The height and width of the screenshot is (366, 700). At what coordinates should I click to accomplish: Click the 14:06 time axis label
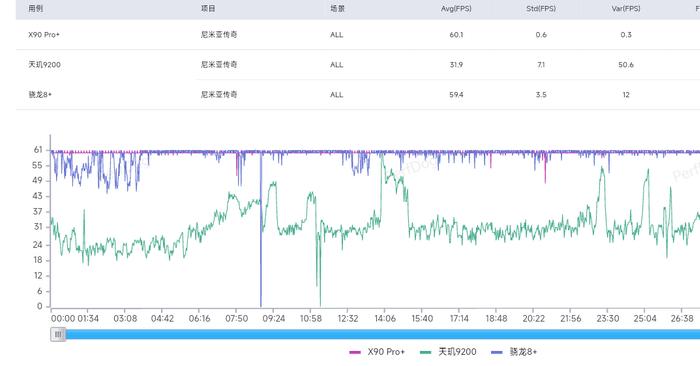(385, 319)
